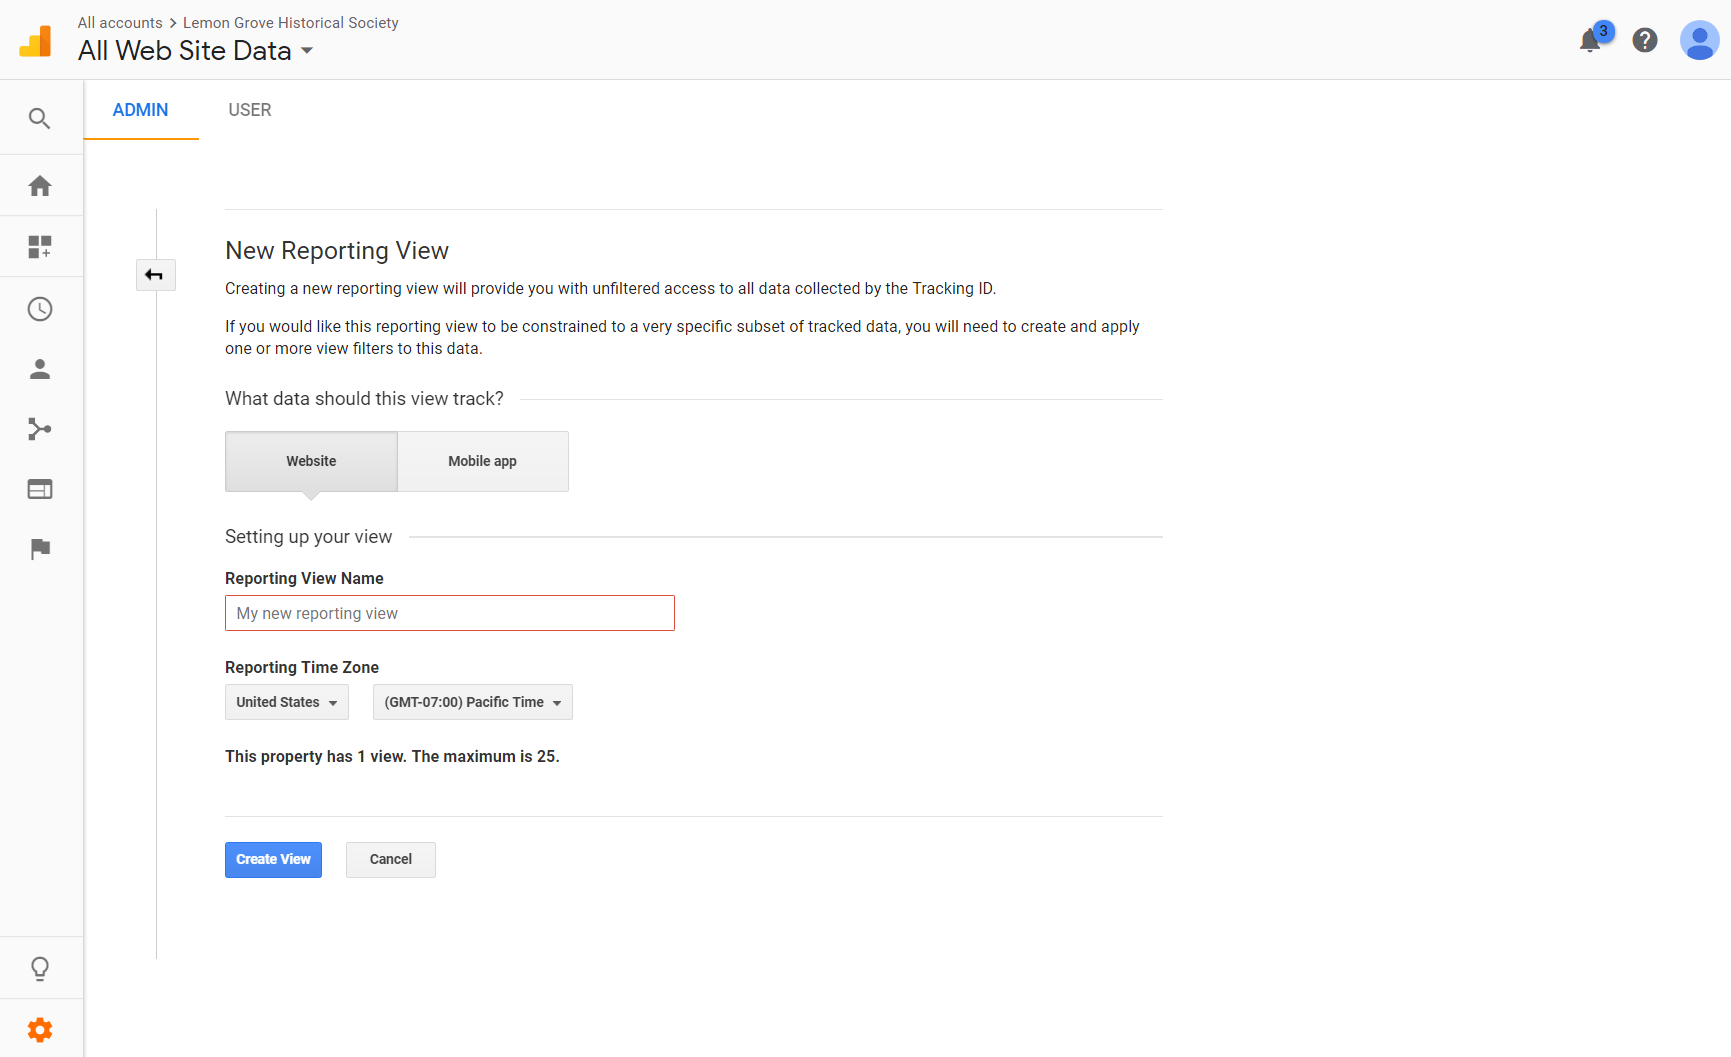Open Conversions flag icon
1731x1057 pixels.
pos(40,549)
